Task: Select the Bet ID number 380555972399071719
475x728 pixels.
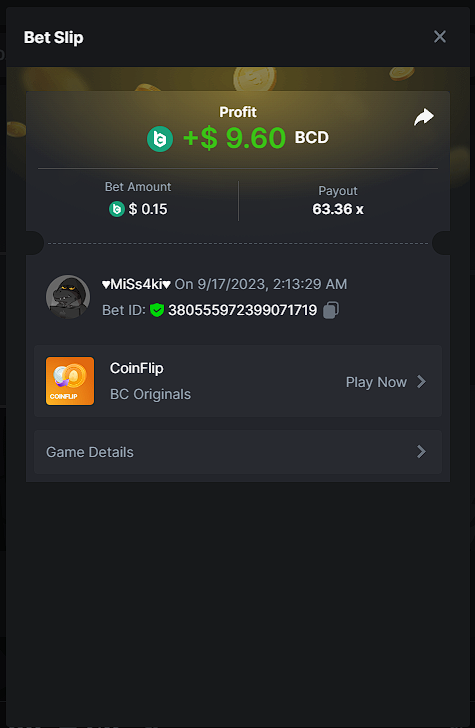Action: point(242,310)
